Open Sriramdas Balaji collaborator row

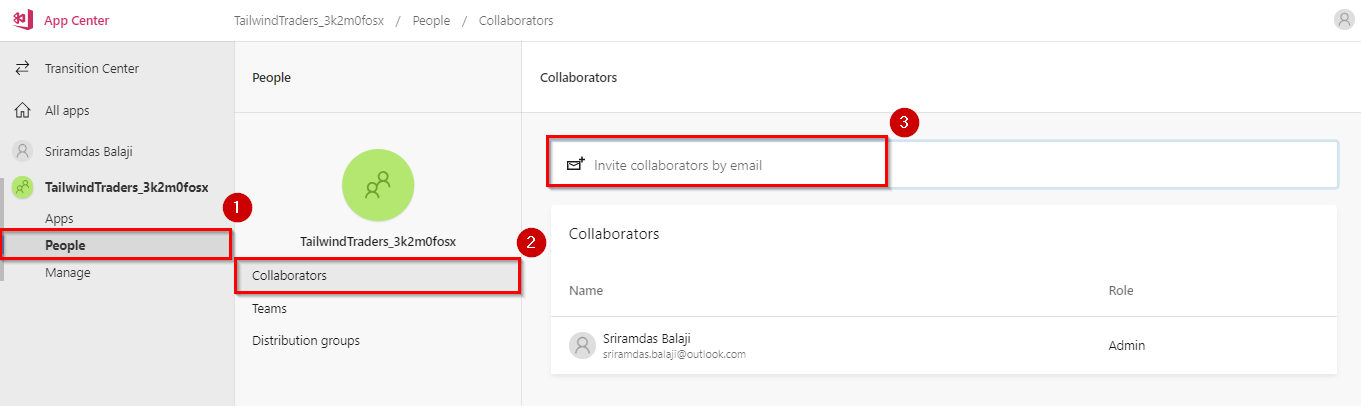pos(943,346)
